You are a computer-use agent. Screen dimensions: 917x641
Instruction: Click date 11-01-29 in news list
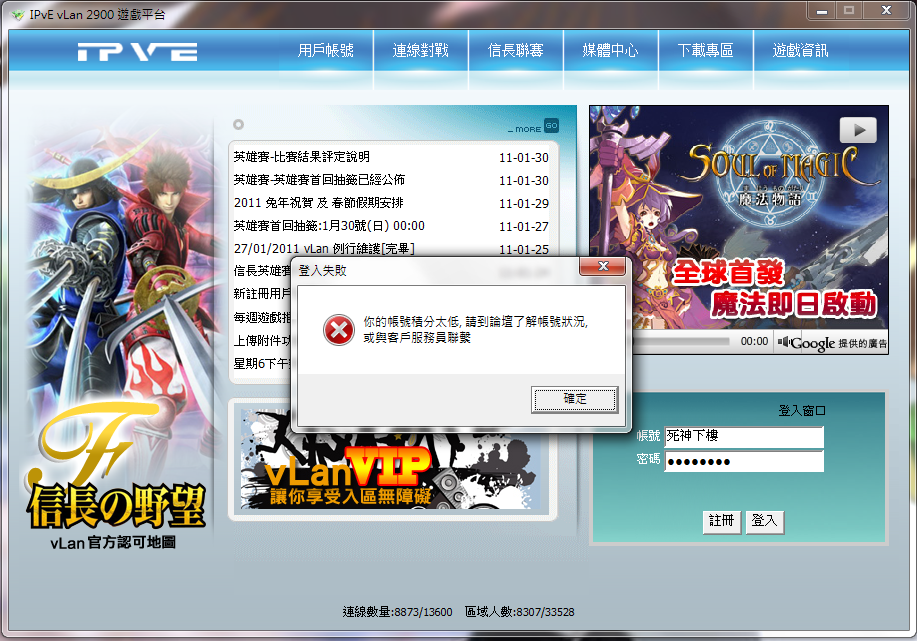[x=523, y=204]
